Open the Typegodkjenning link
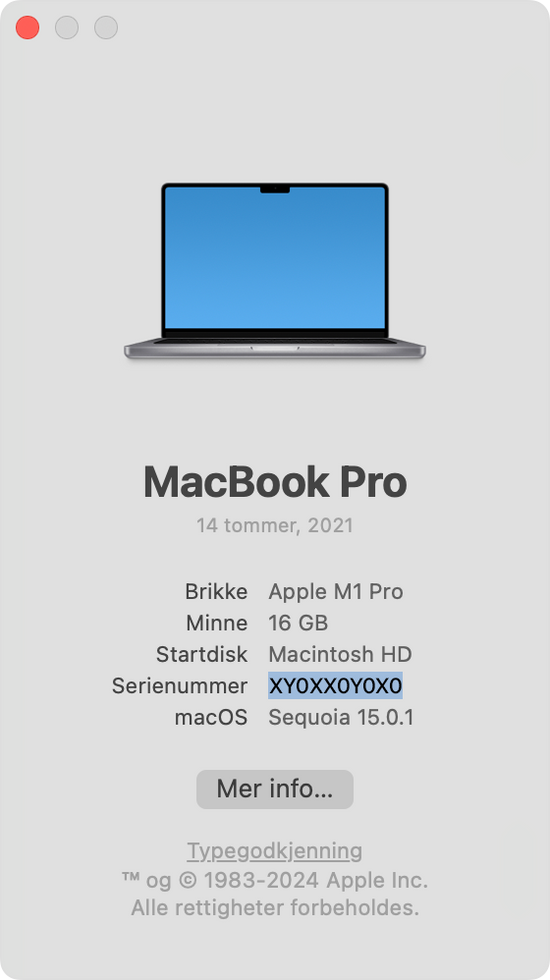 pos(274,851)
